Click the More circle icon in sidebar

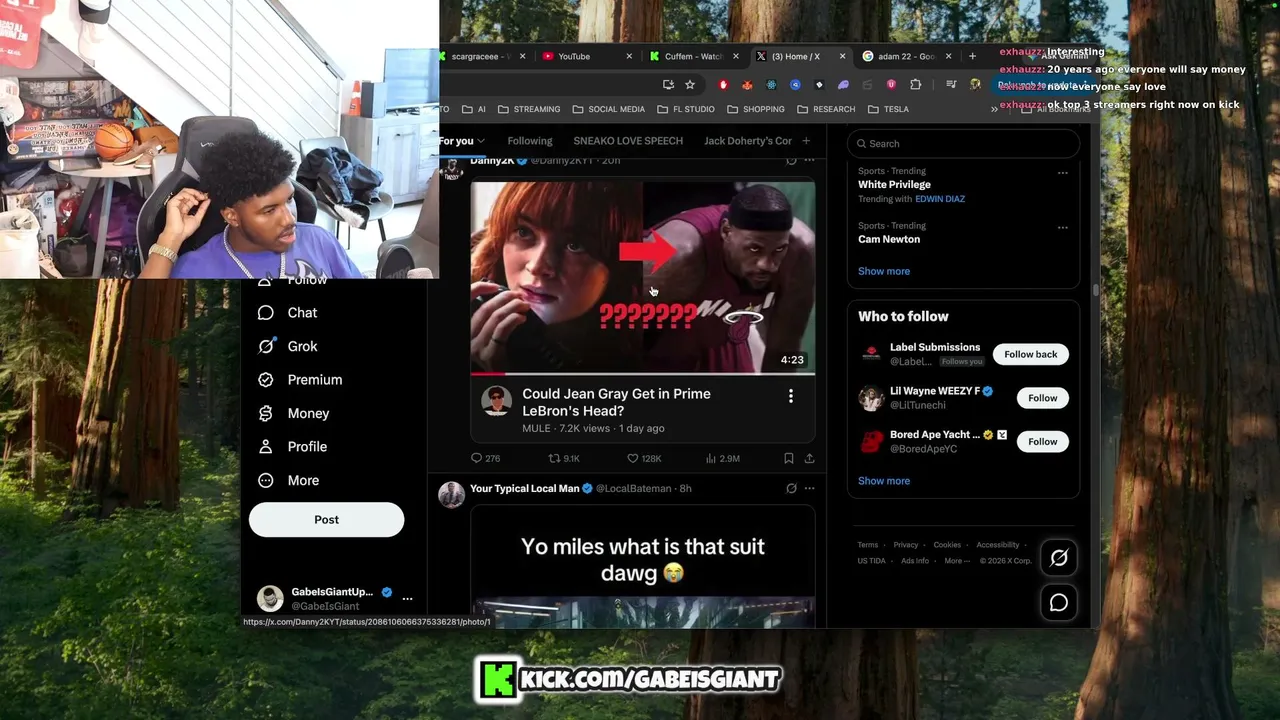click(x=266, y=480)
